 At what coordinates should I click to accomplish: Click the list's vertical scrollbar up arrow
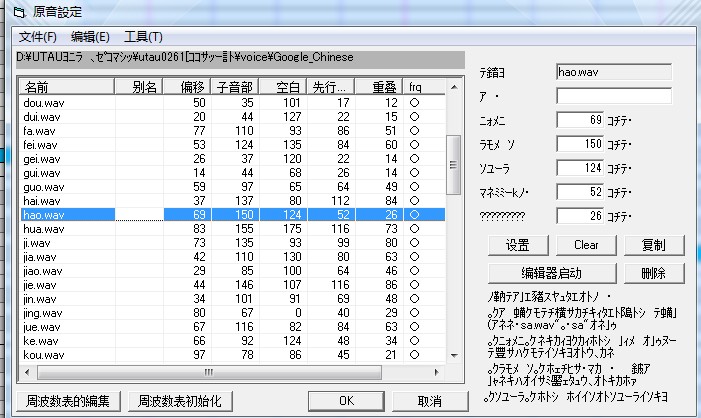[x=454, y=87]
